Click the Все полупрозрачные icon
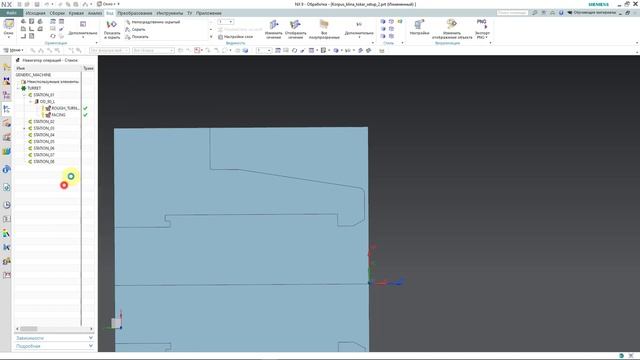The width and height of the screenshot is (640, 360). [x=324, y=29]
